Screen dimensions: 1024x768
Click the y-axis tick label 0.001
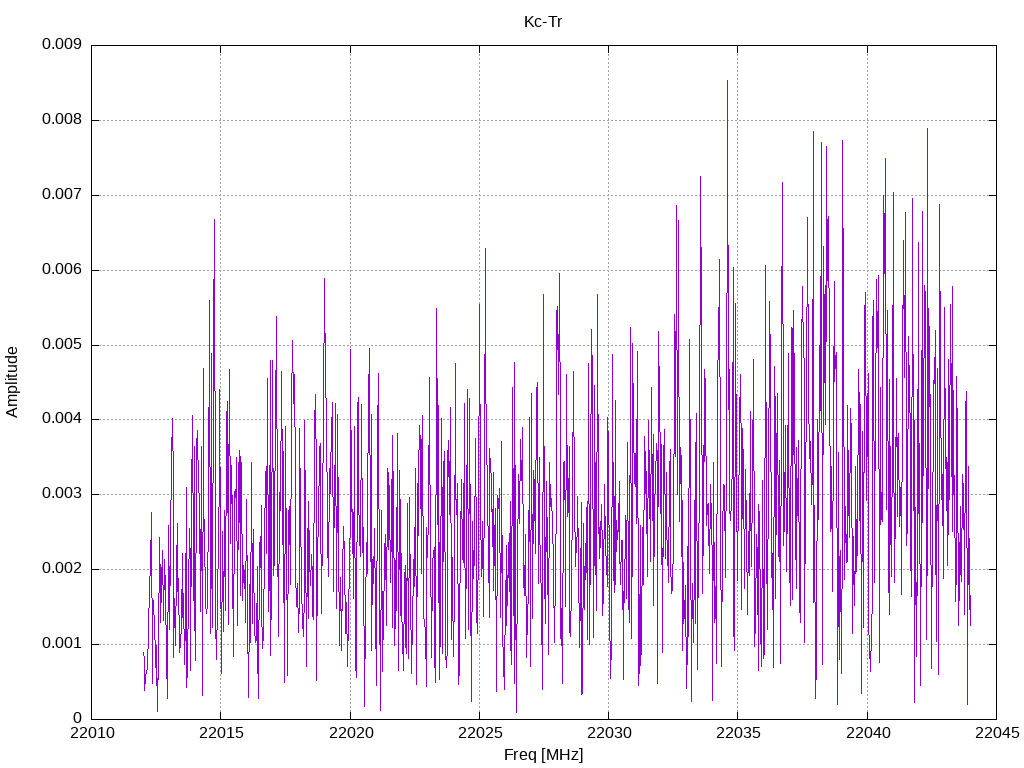pyautogui.click(x=62, y=643)
